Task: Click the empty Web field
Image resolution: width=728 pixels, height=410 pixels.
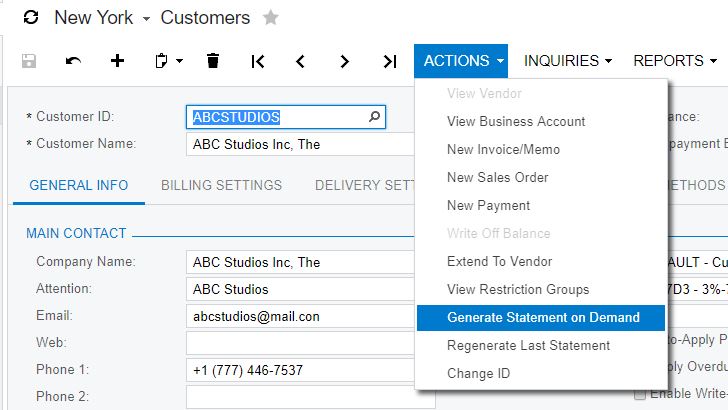Action: (300, 343)
